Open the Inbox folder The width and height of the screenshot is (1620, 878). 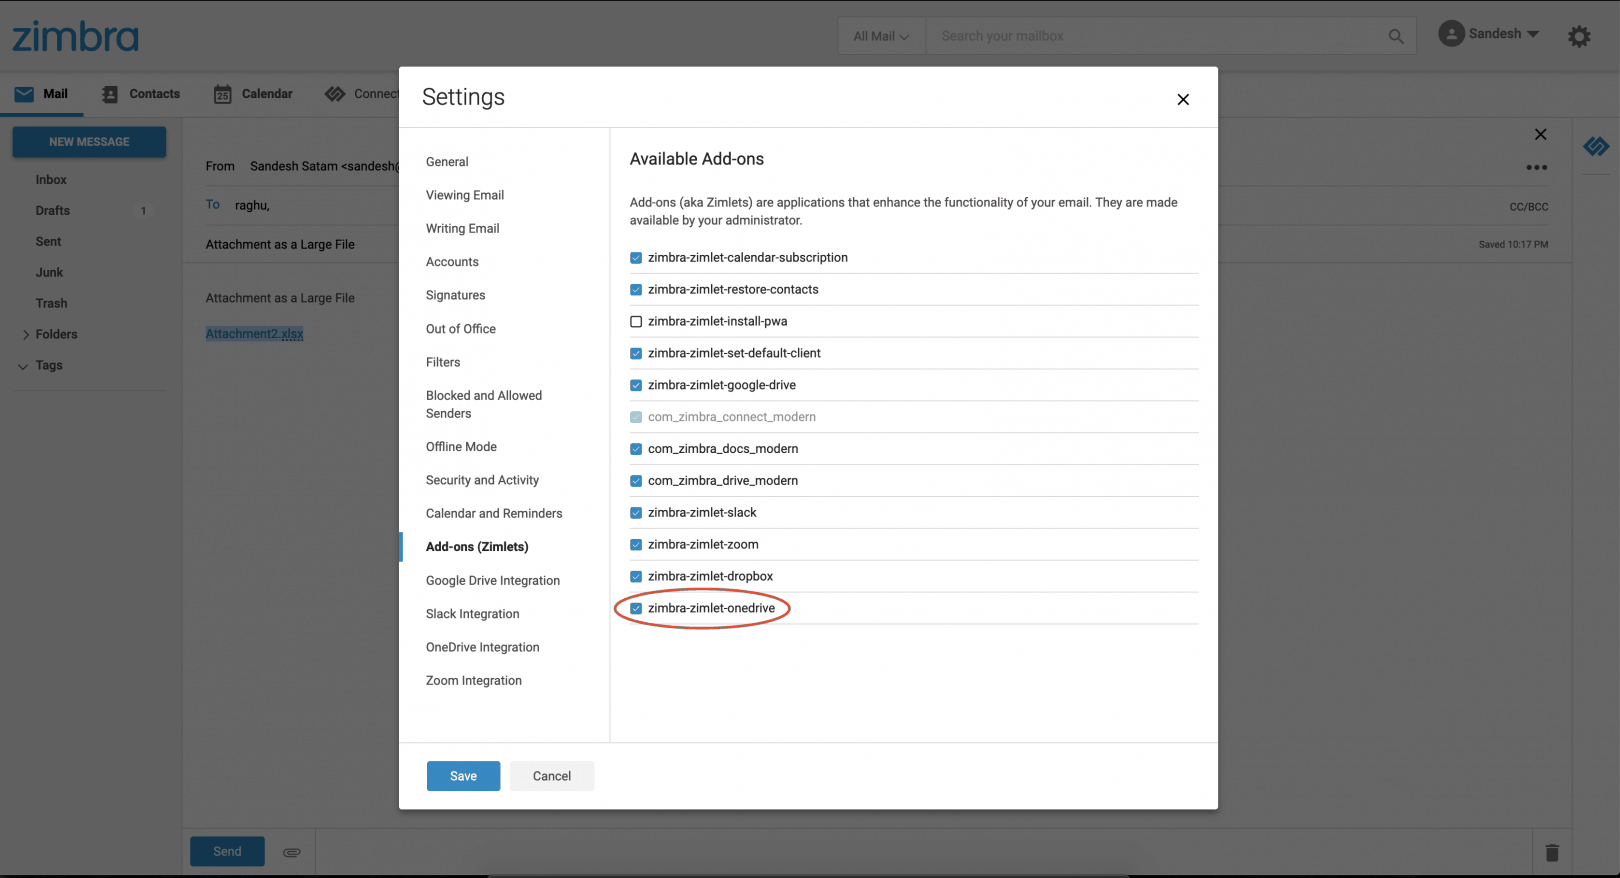(51, 180)
